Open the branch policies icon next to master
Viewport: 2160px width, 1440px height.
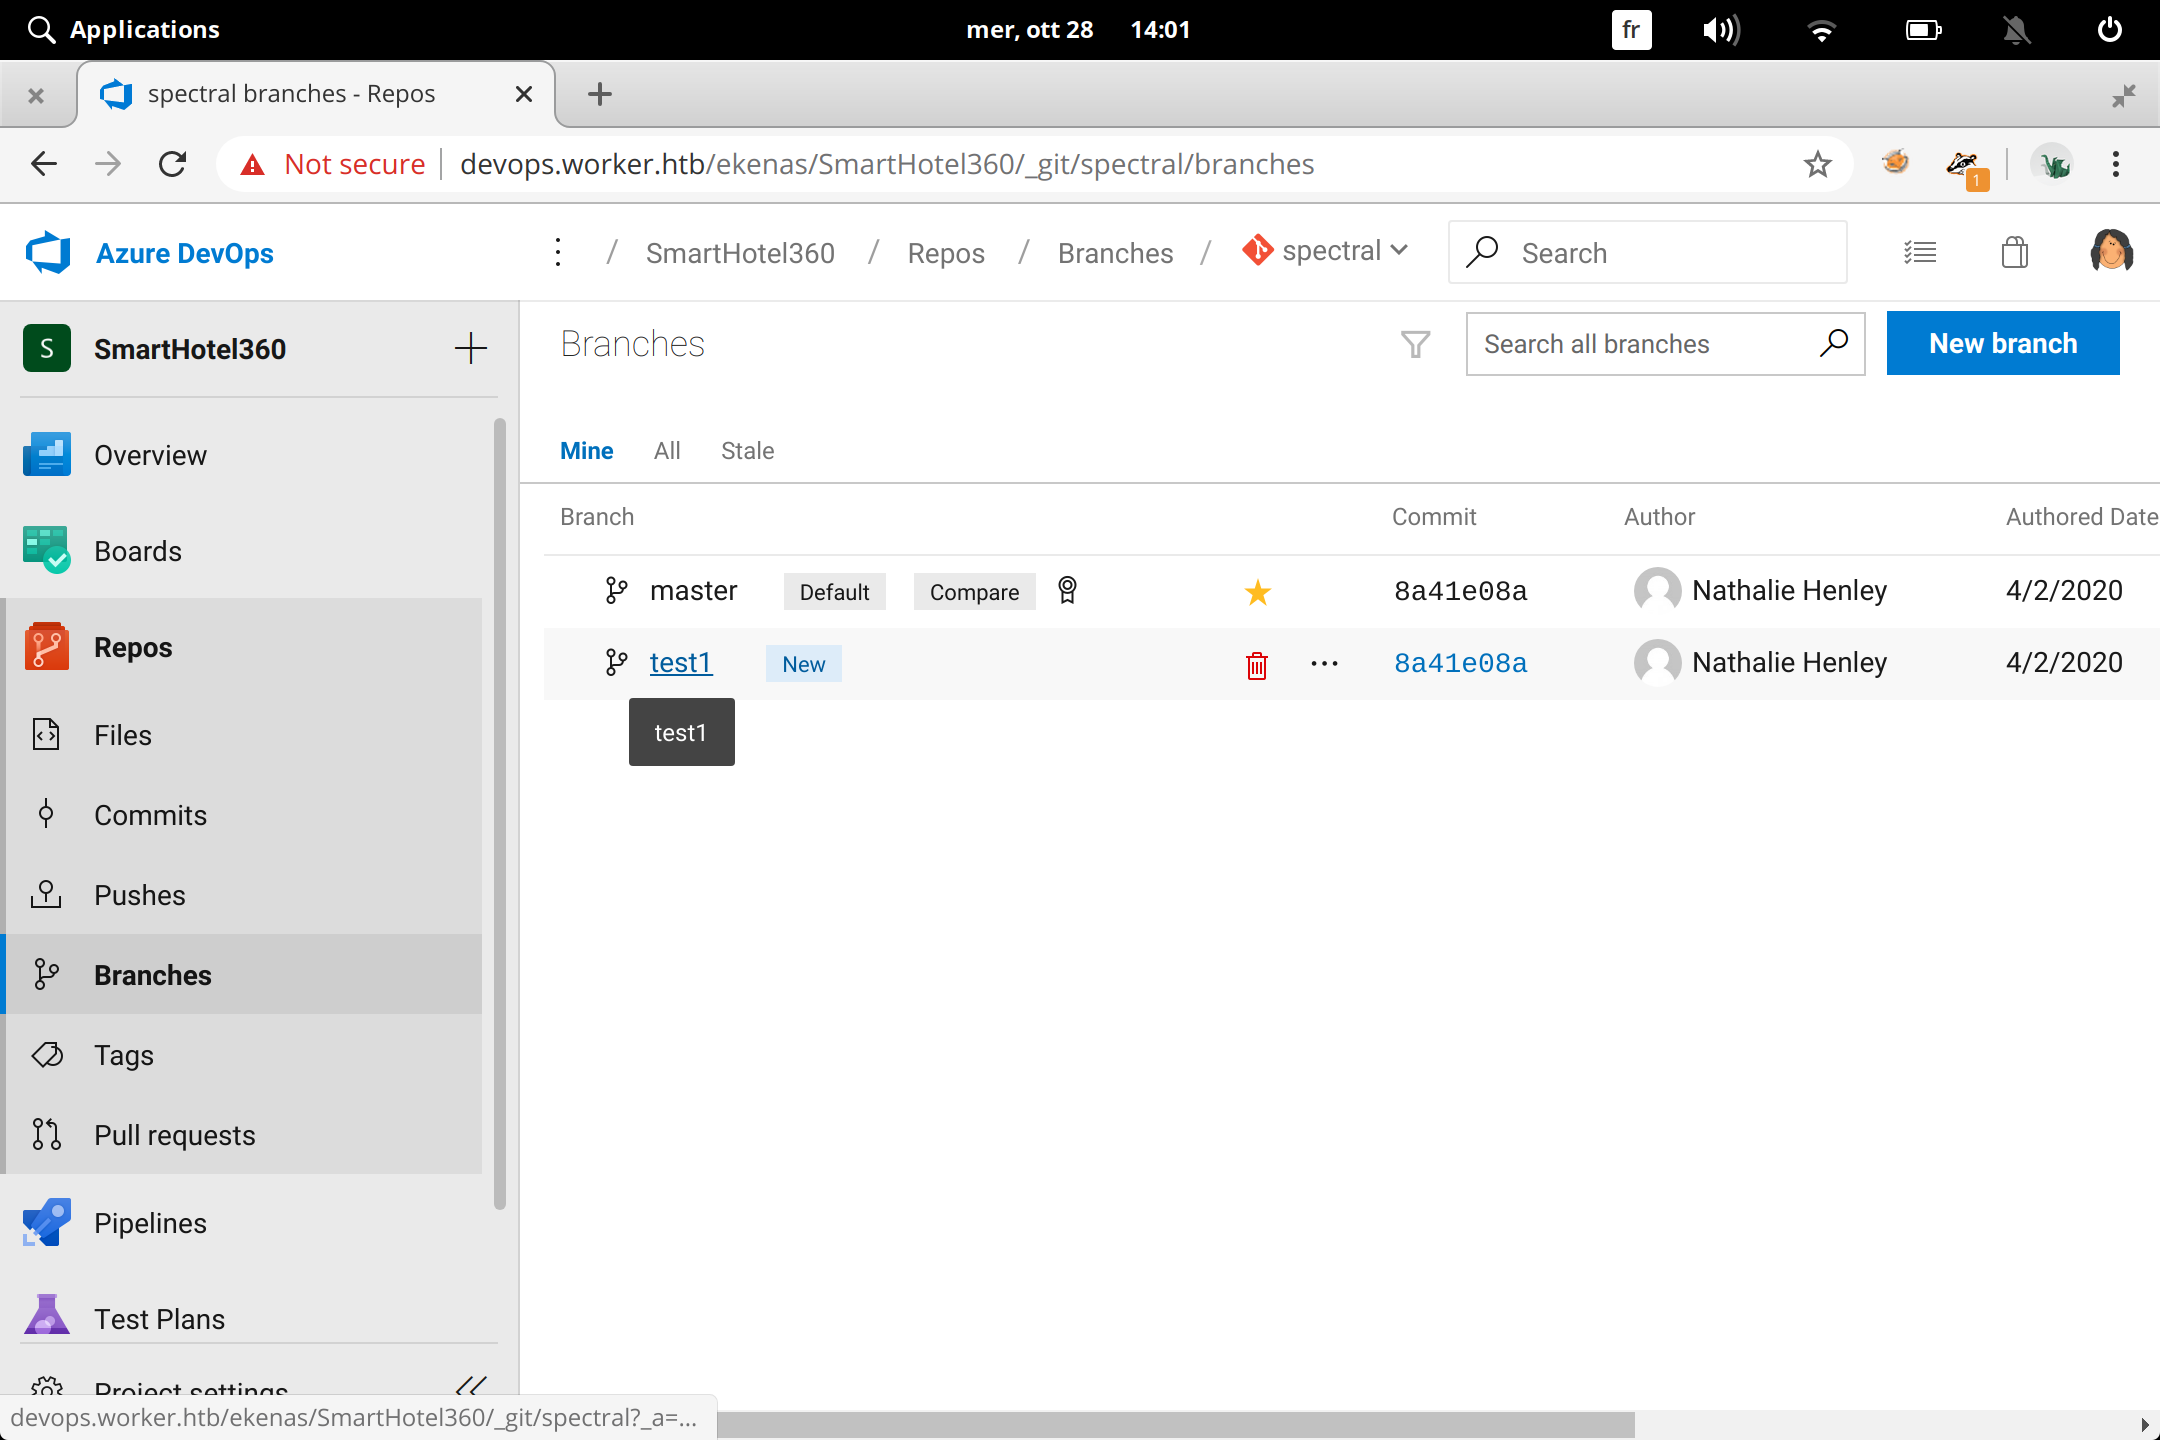[1066, 591]
